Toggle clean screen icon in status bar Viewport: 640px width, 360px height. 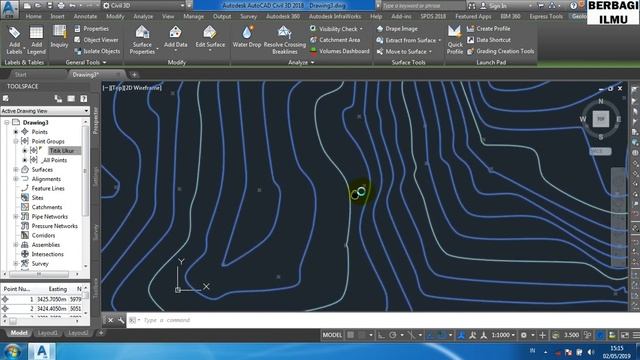[x=624, y=335]
